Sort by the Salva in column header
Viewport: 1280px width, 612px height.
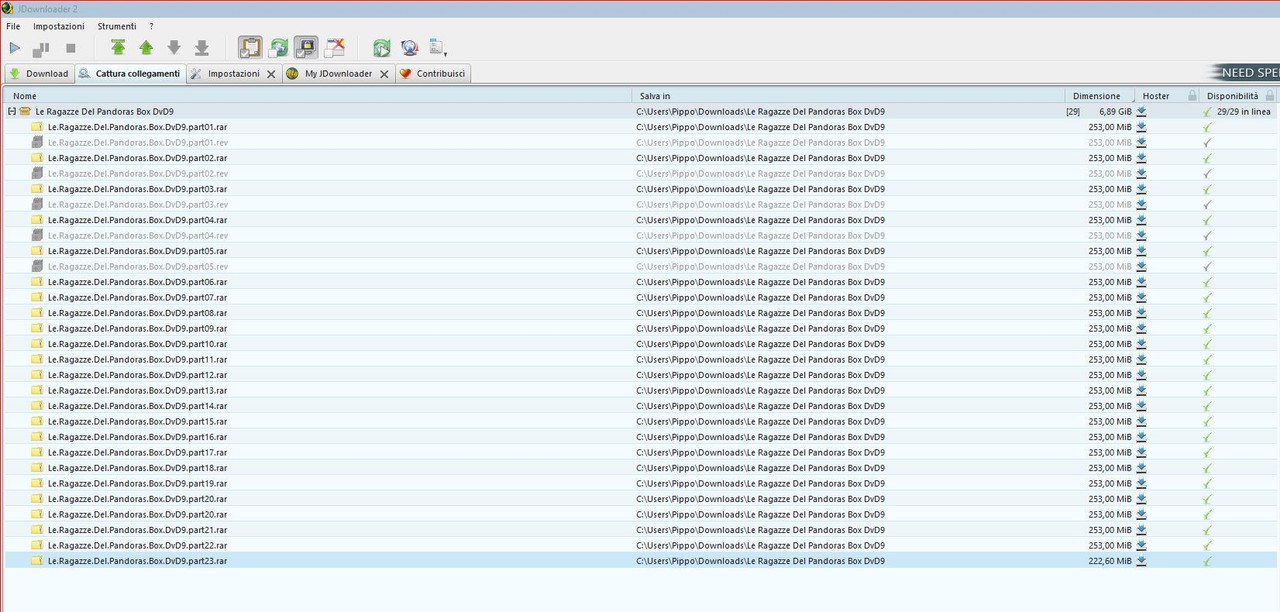(848, 96)
